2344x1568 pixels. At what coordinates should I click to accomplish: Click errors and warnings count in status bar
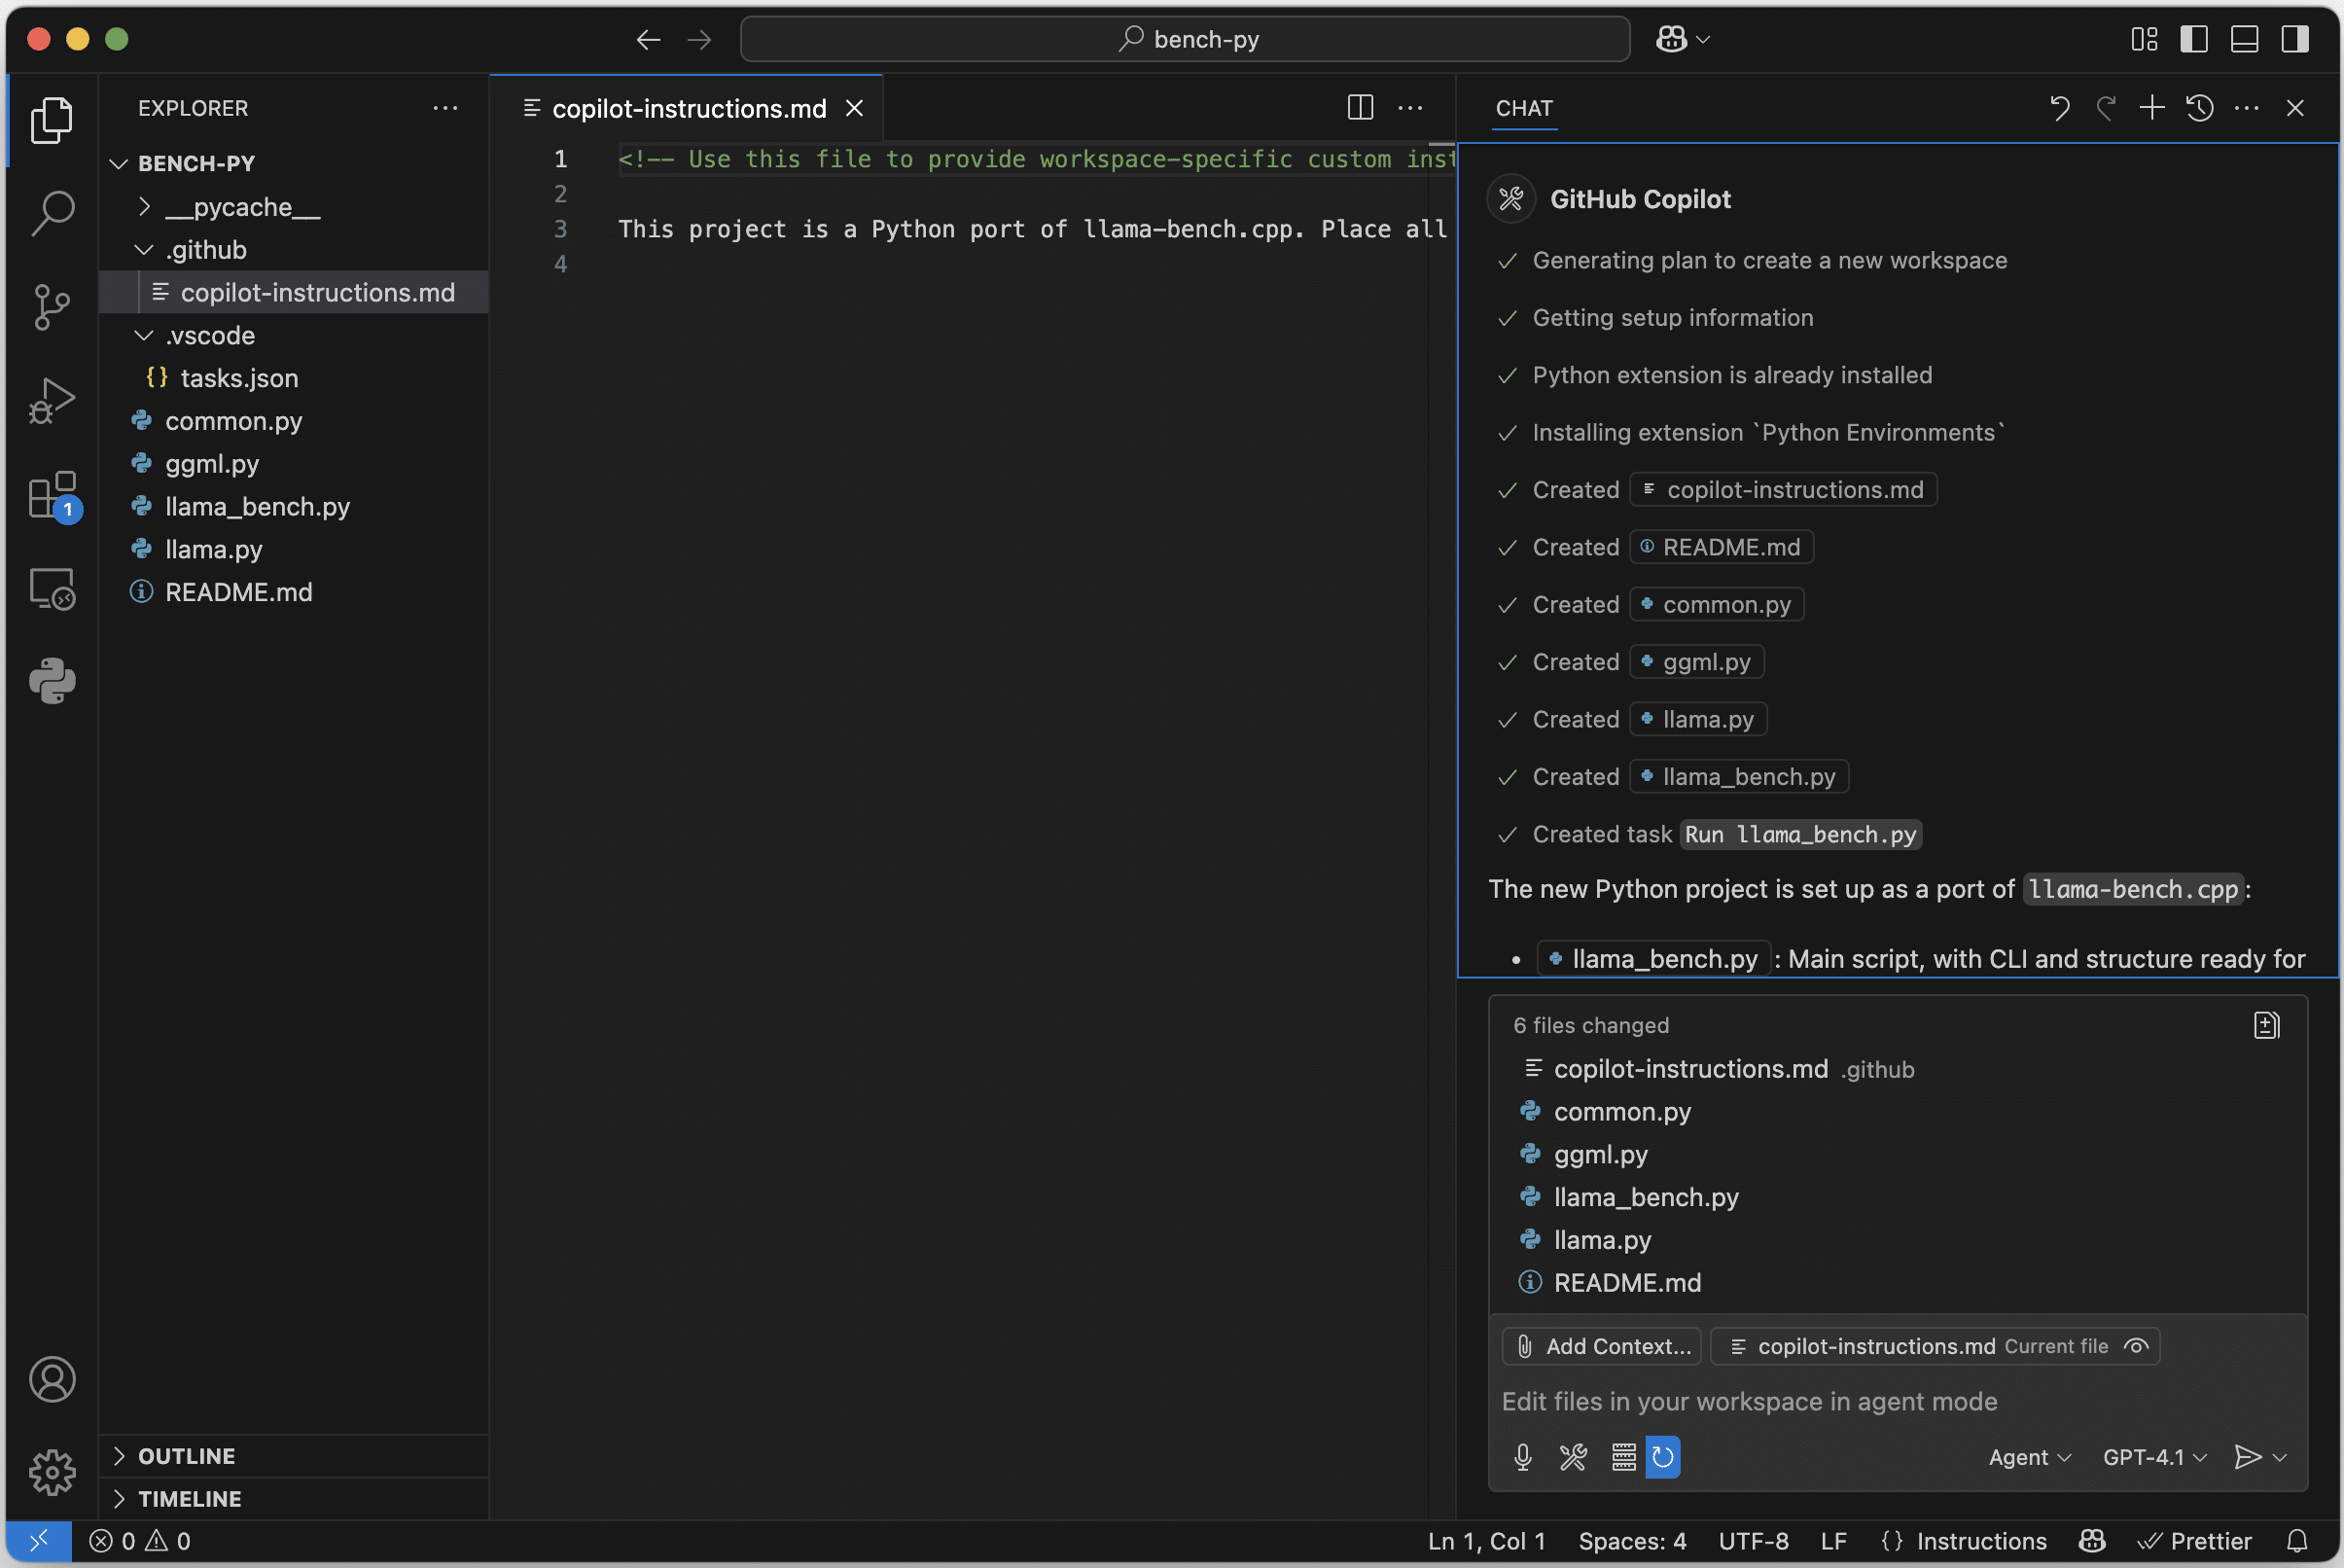click(x=140, y=1541)
